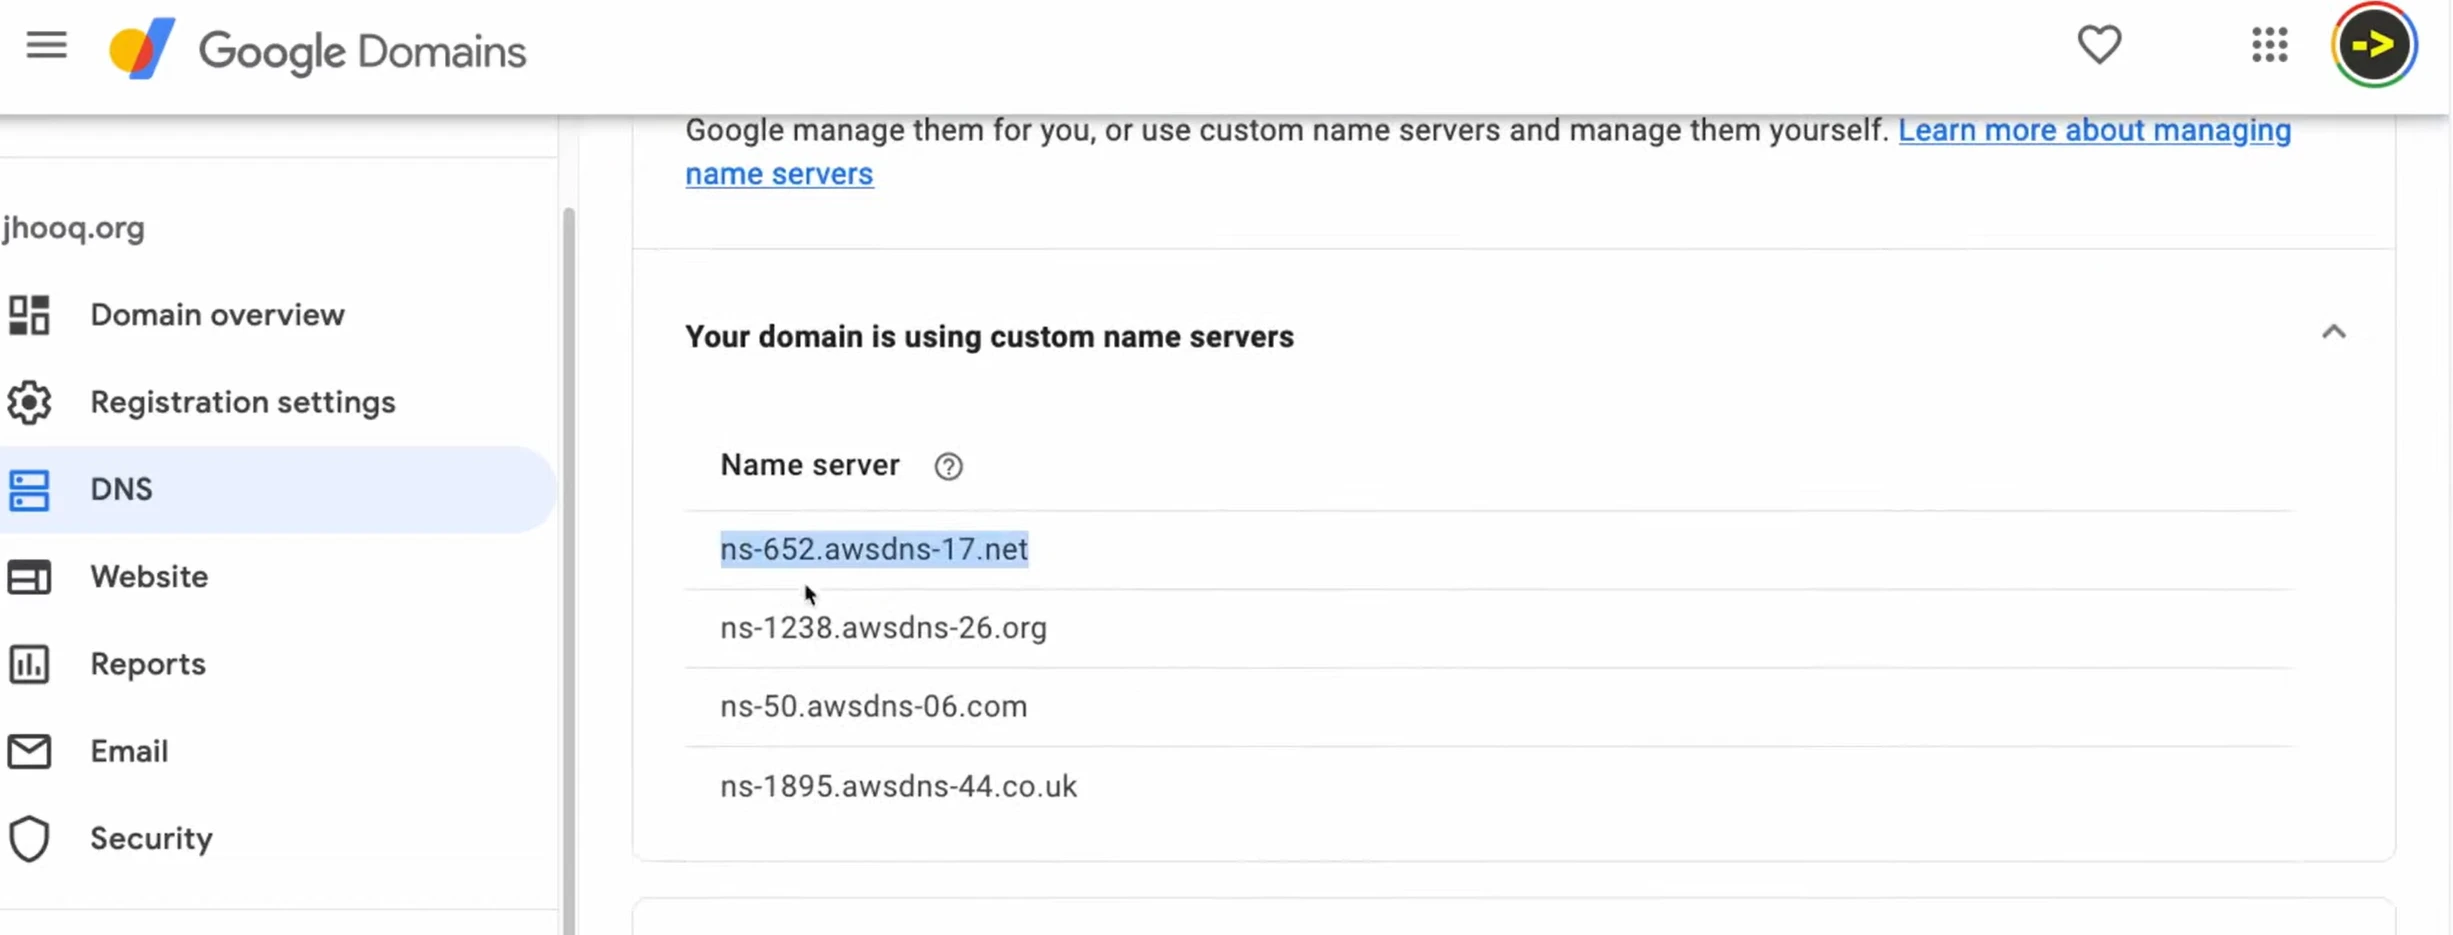
Task: Open Reports in the sidebar
Action: tap(148, 664)
